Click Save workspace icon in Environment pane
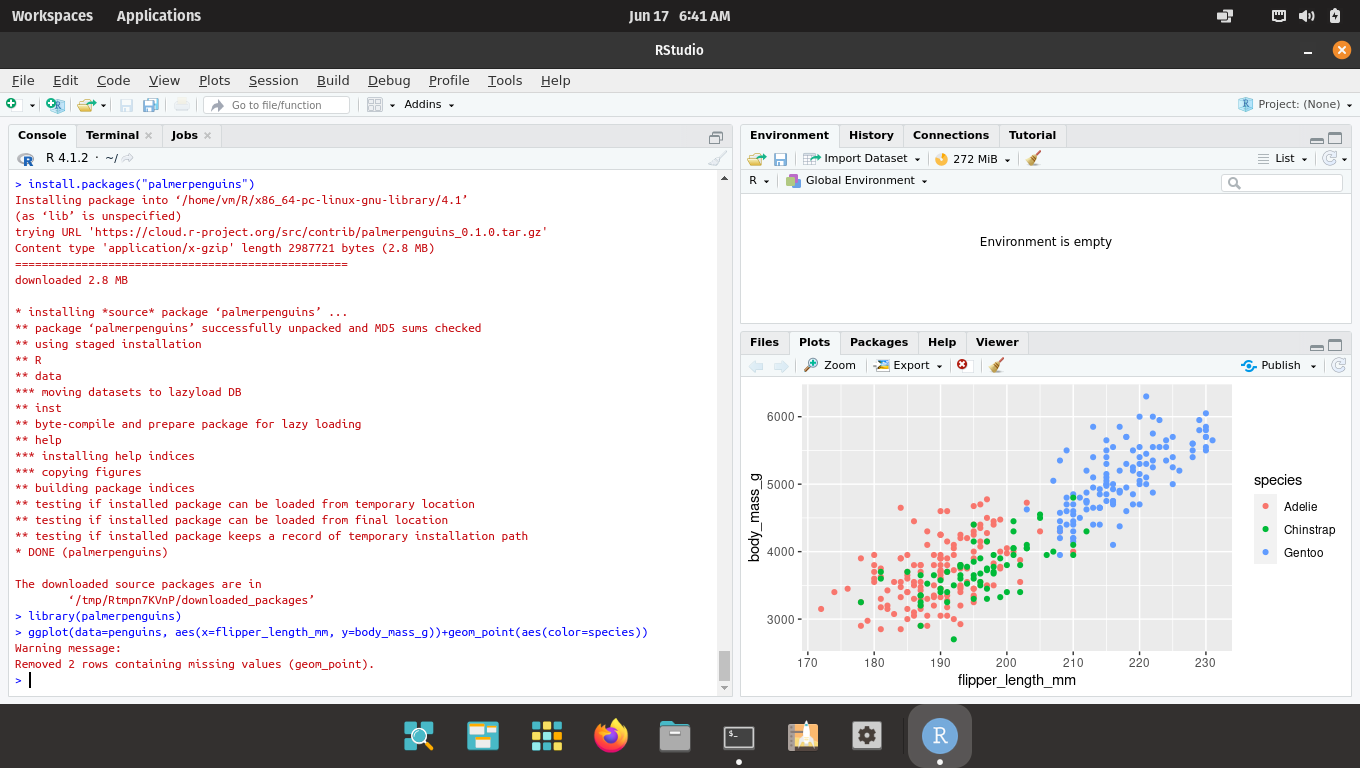The width and height of the screenshot is (1360, 768). [780, 158]
